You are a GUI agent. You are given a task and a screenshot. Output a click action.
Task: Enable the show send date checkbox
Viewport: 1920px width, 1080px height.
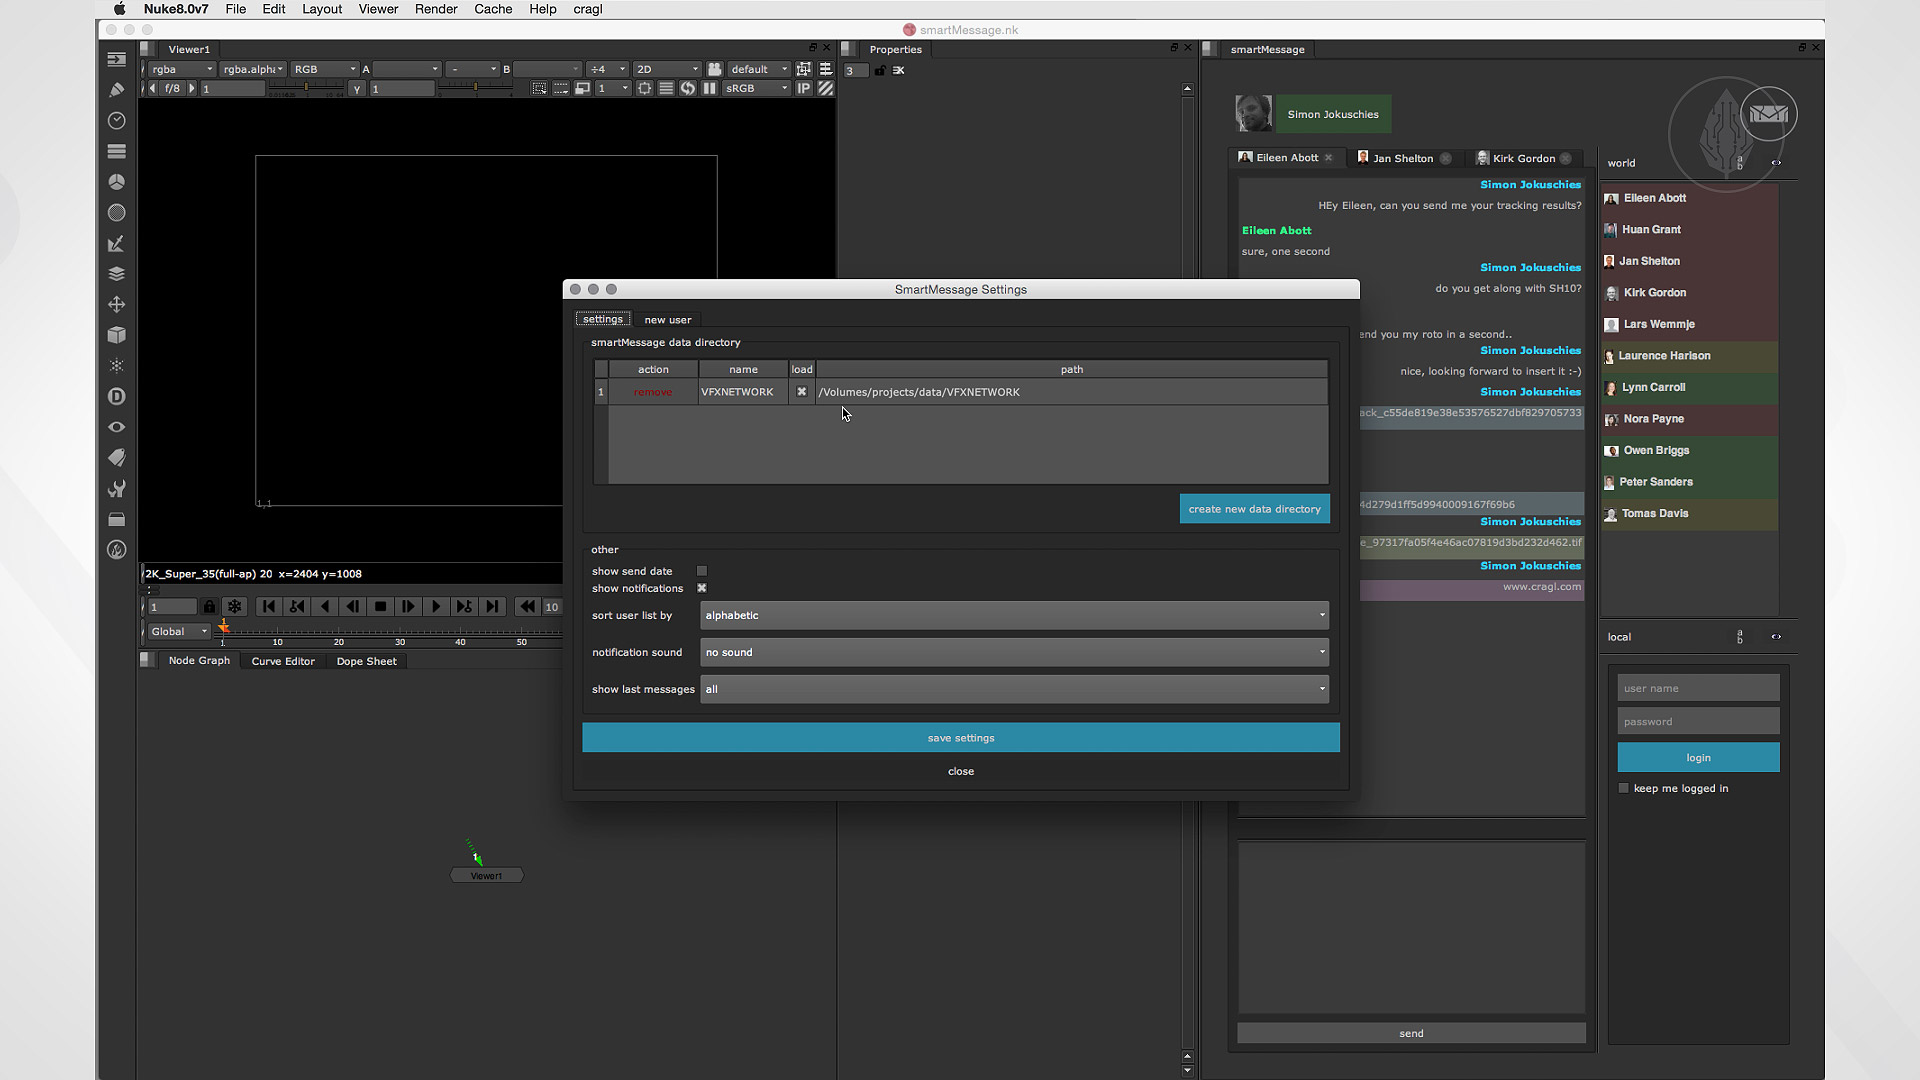[x=702, y=571]
